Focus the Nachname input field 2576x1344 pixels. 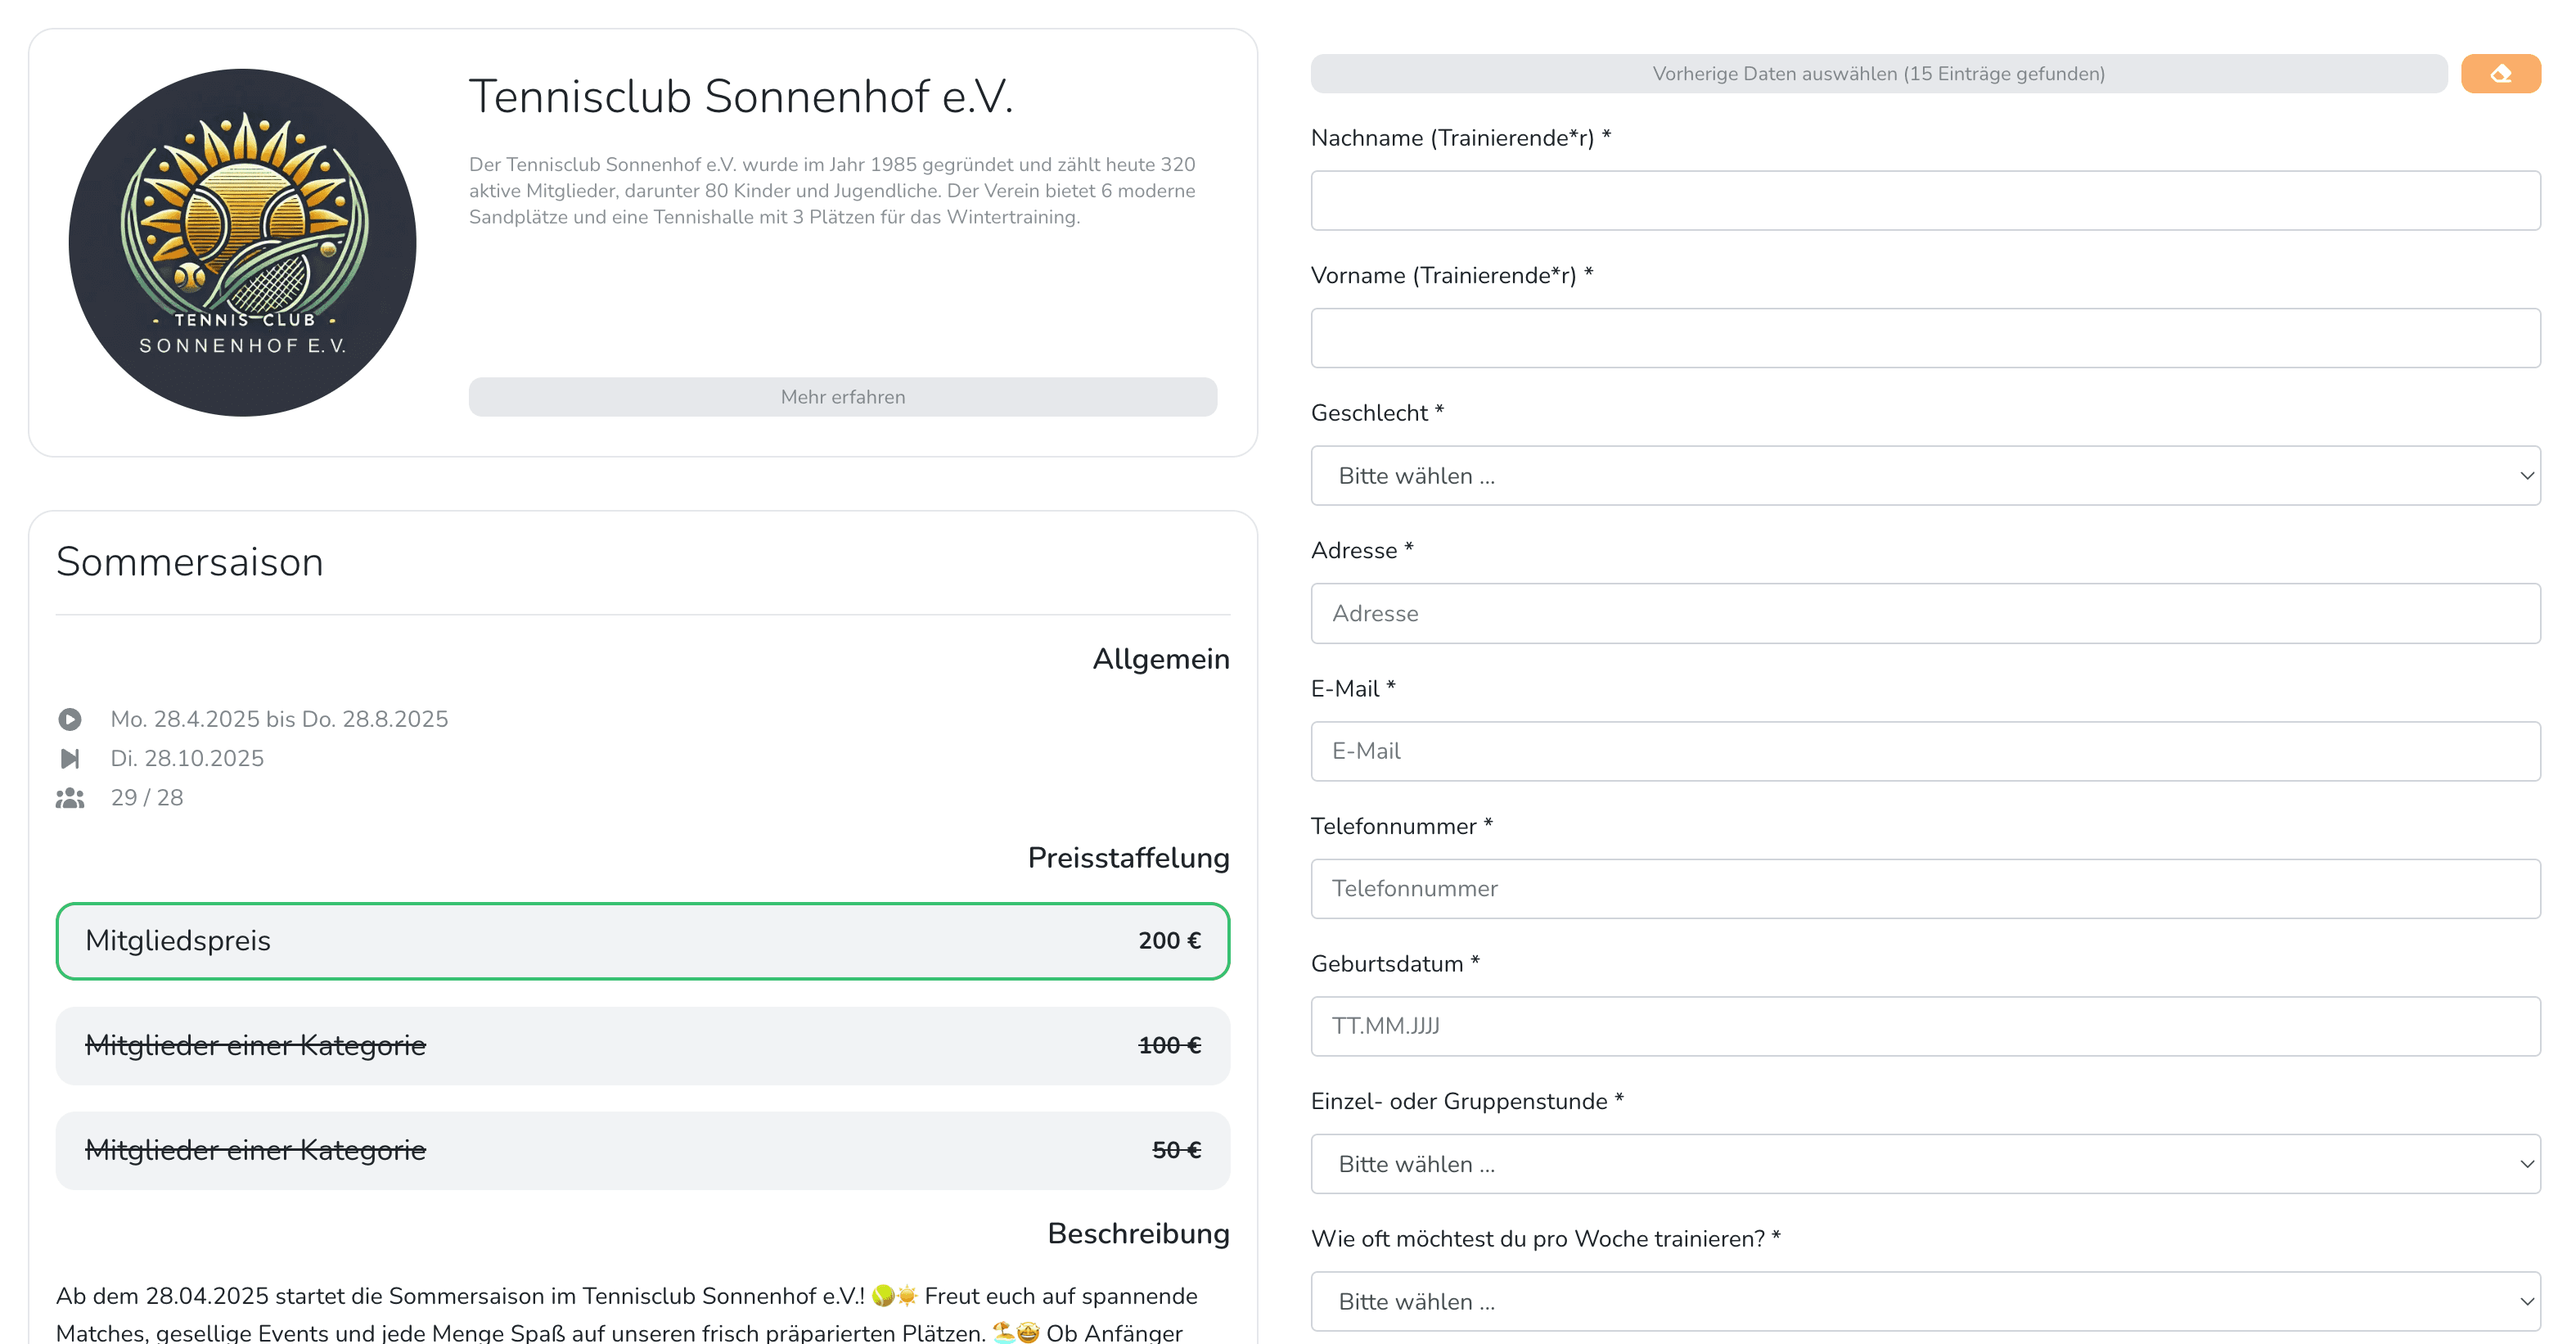click(1925, 201)
